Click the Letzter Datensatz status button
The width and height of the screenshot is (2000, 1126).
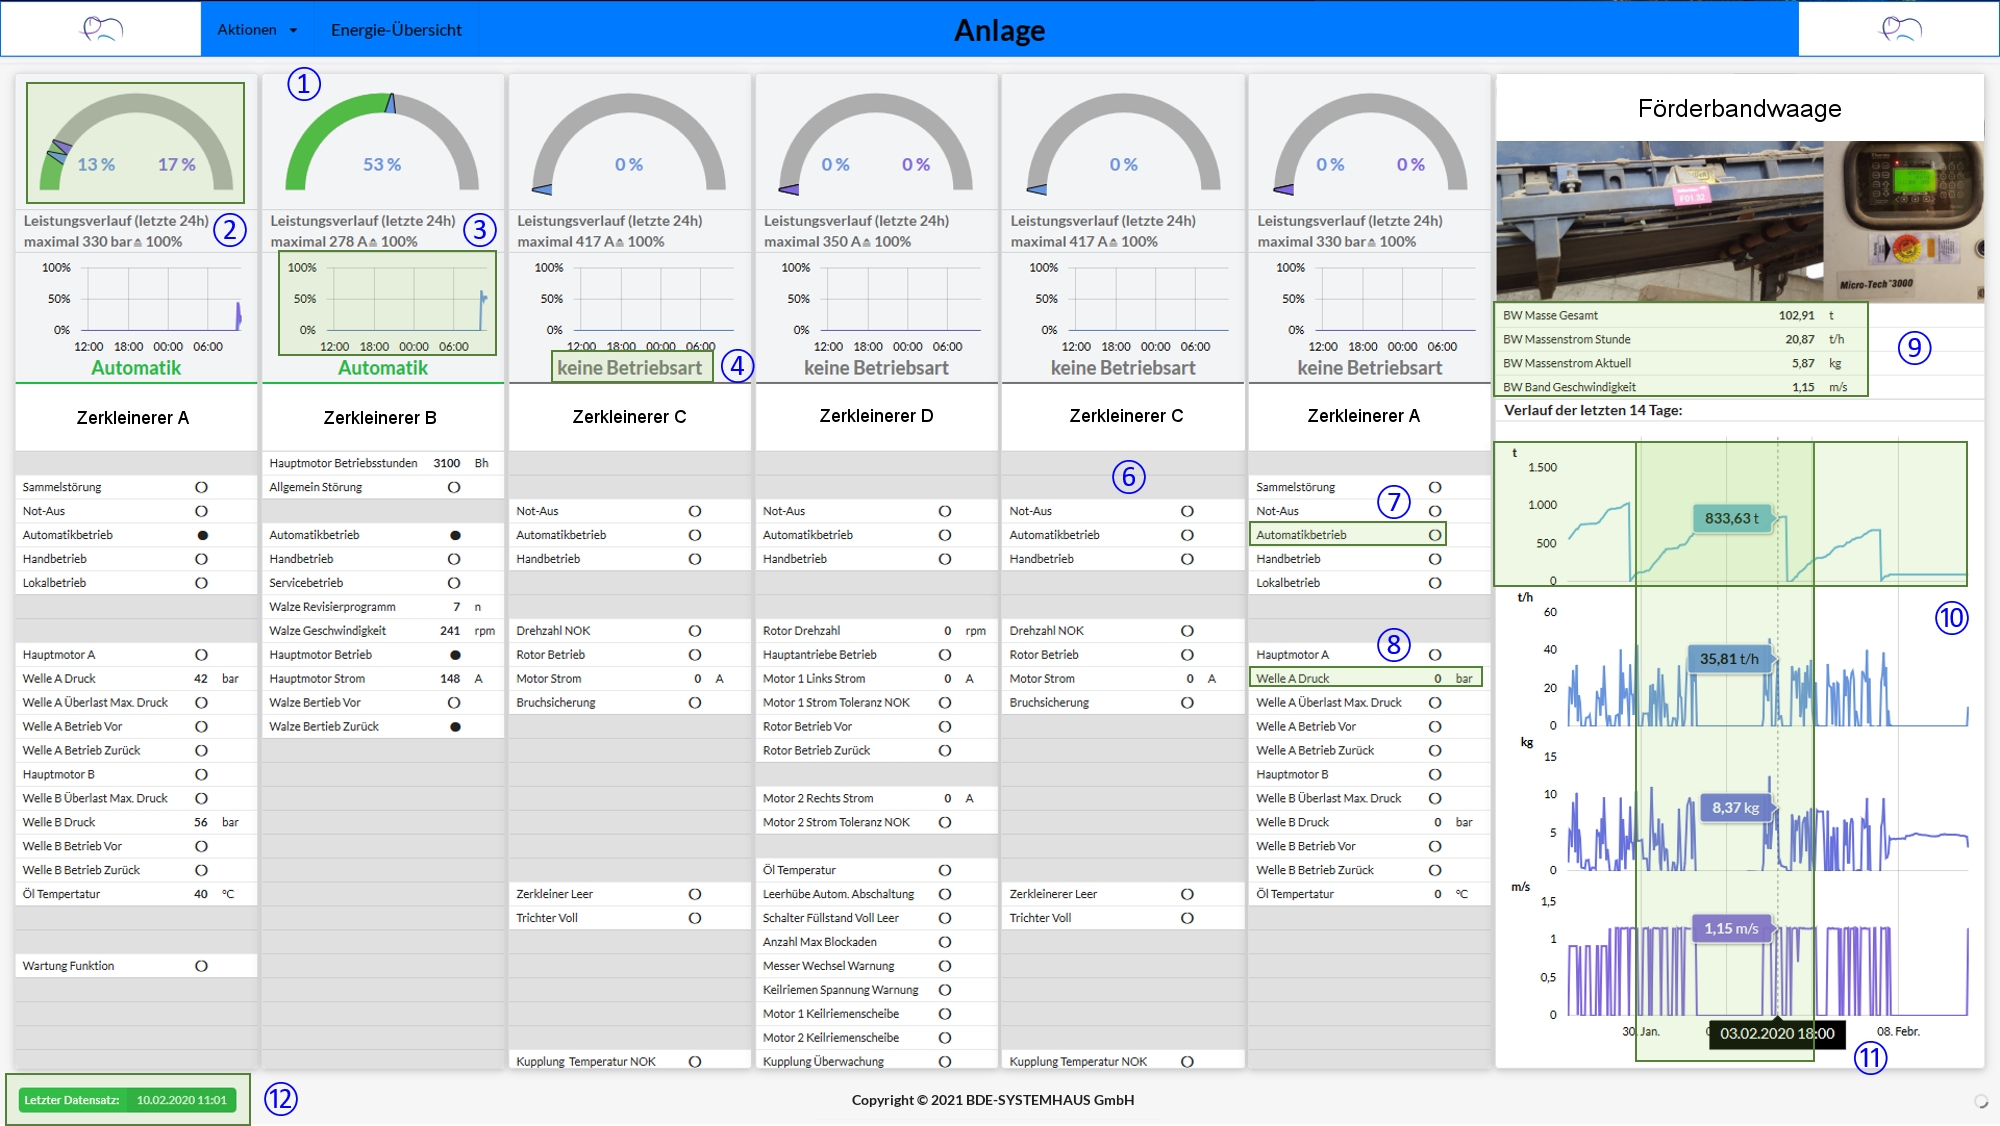[128, 1100]
